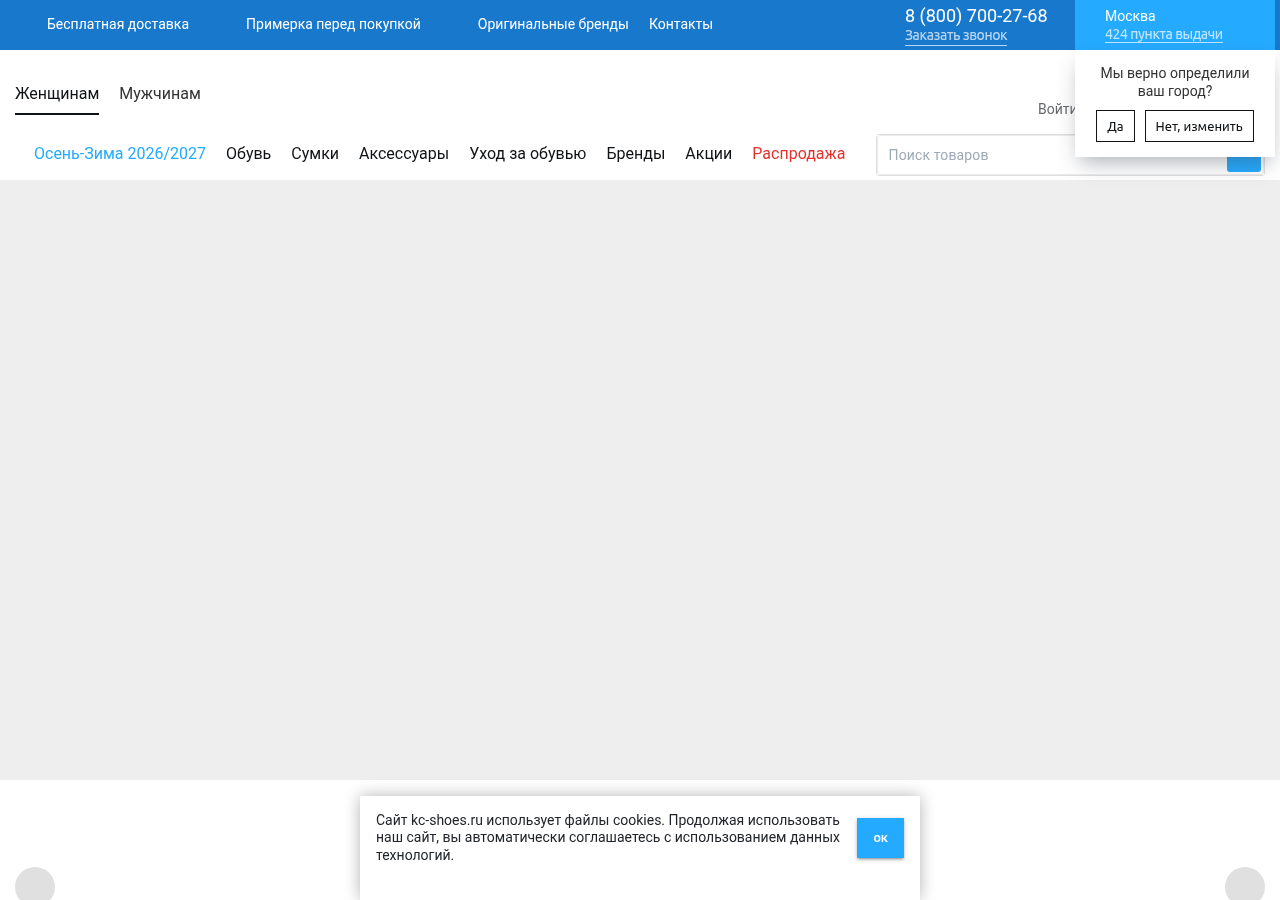Choose Нет, изменить to change city

tap(1199, 126)
